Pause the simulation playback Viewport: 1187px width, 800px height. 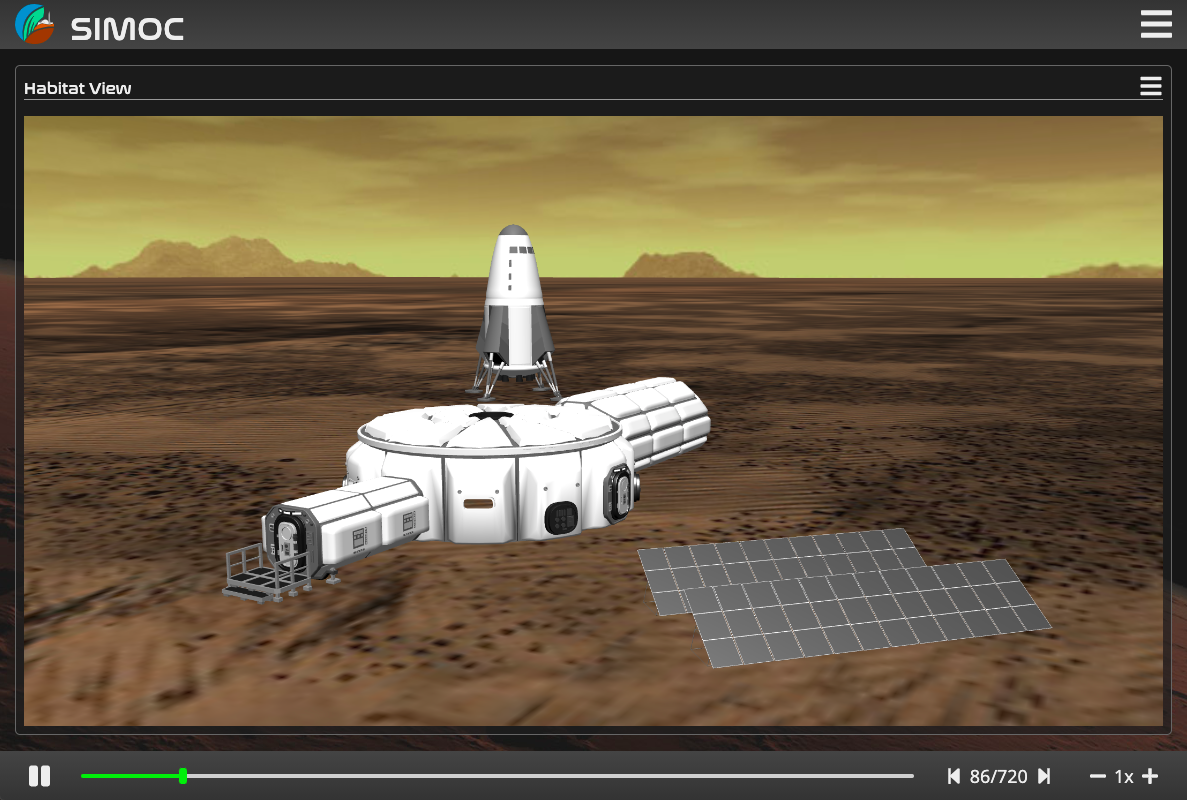pos(39,776)
